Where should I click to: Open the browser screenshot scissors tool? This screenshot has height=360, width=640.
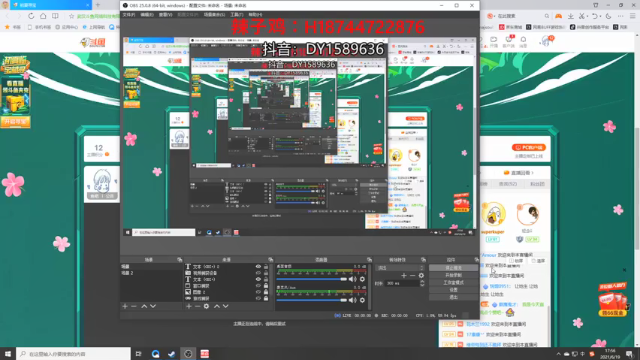tap(581, 16)
